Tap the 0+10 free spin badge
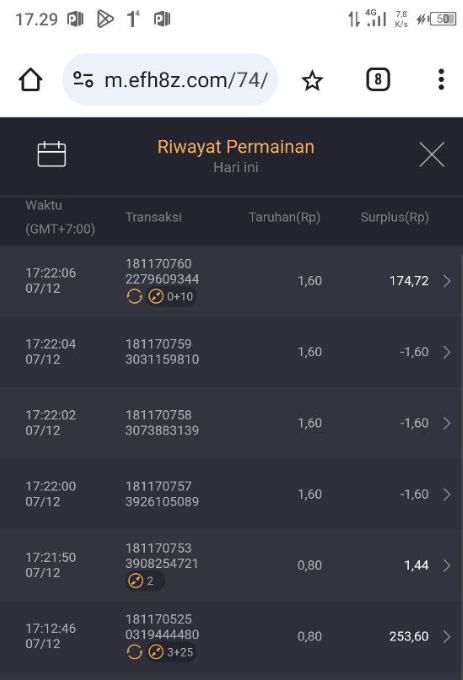This screenshot has height=680, width=463. (x=170, y=297)
